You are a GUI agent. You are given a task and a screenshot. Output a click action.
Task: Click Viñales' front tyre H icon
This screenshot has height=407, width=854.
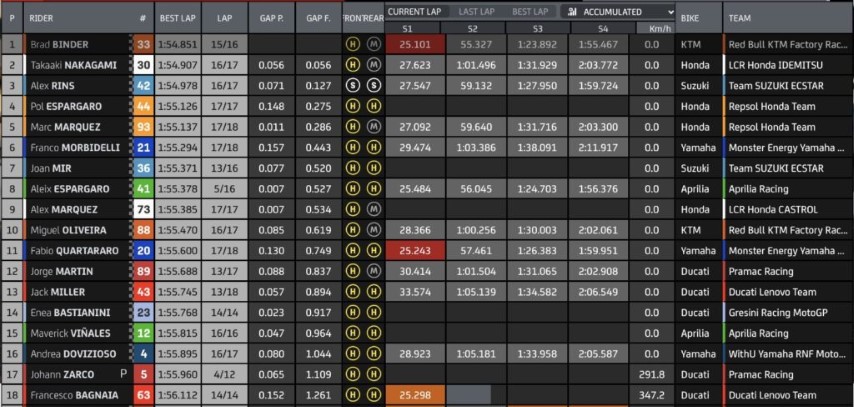click(x=353, y=333)
